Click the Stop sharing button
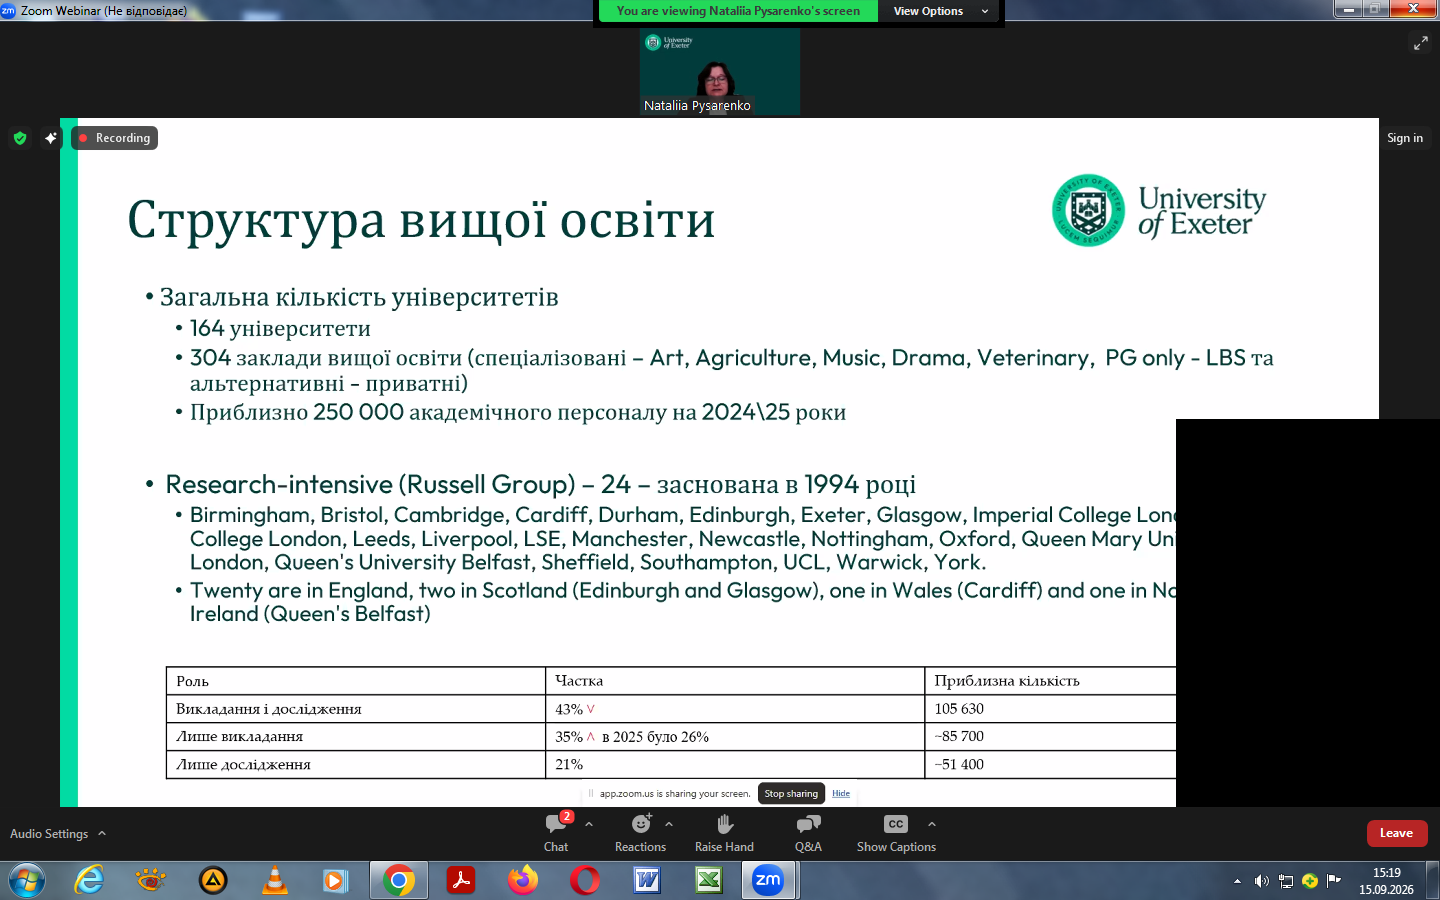This screenshot has width=1440, height=900. click(791, 794)
